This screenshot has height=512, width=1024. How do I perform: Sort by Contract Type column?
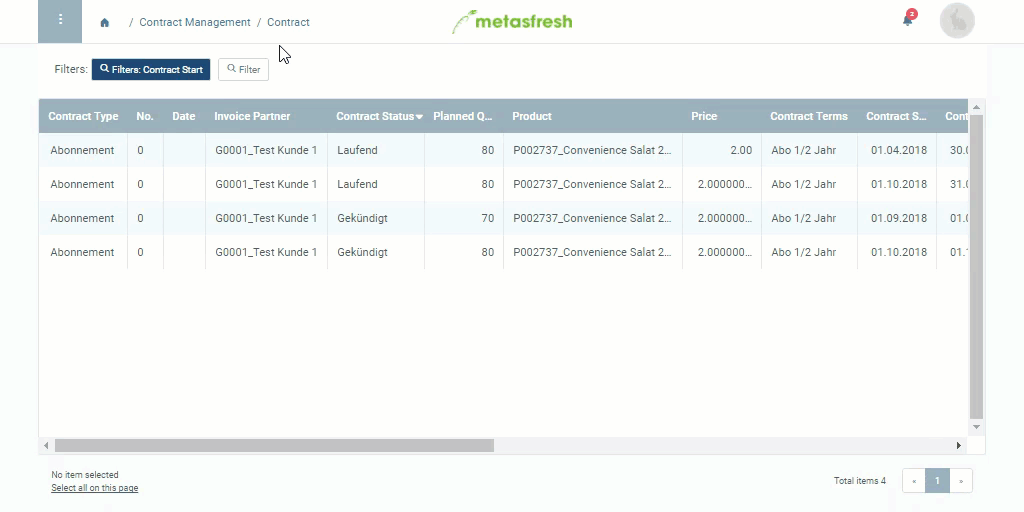pos(83,116)
